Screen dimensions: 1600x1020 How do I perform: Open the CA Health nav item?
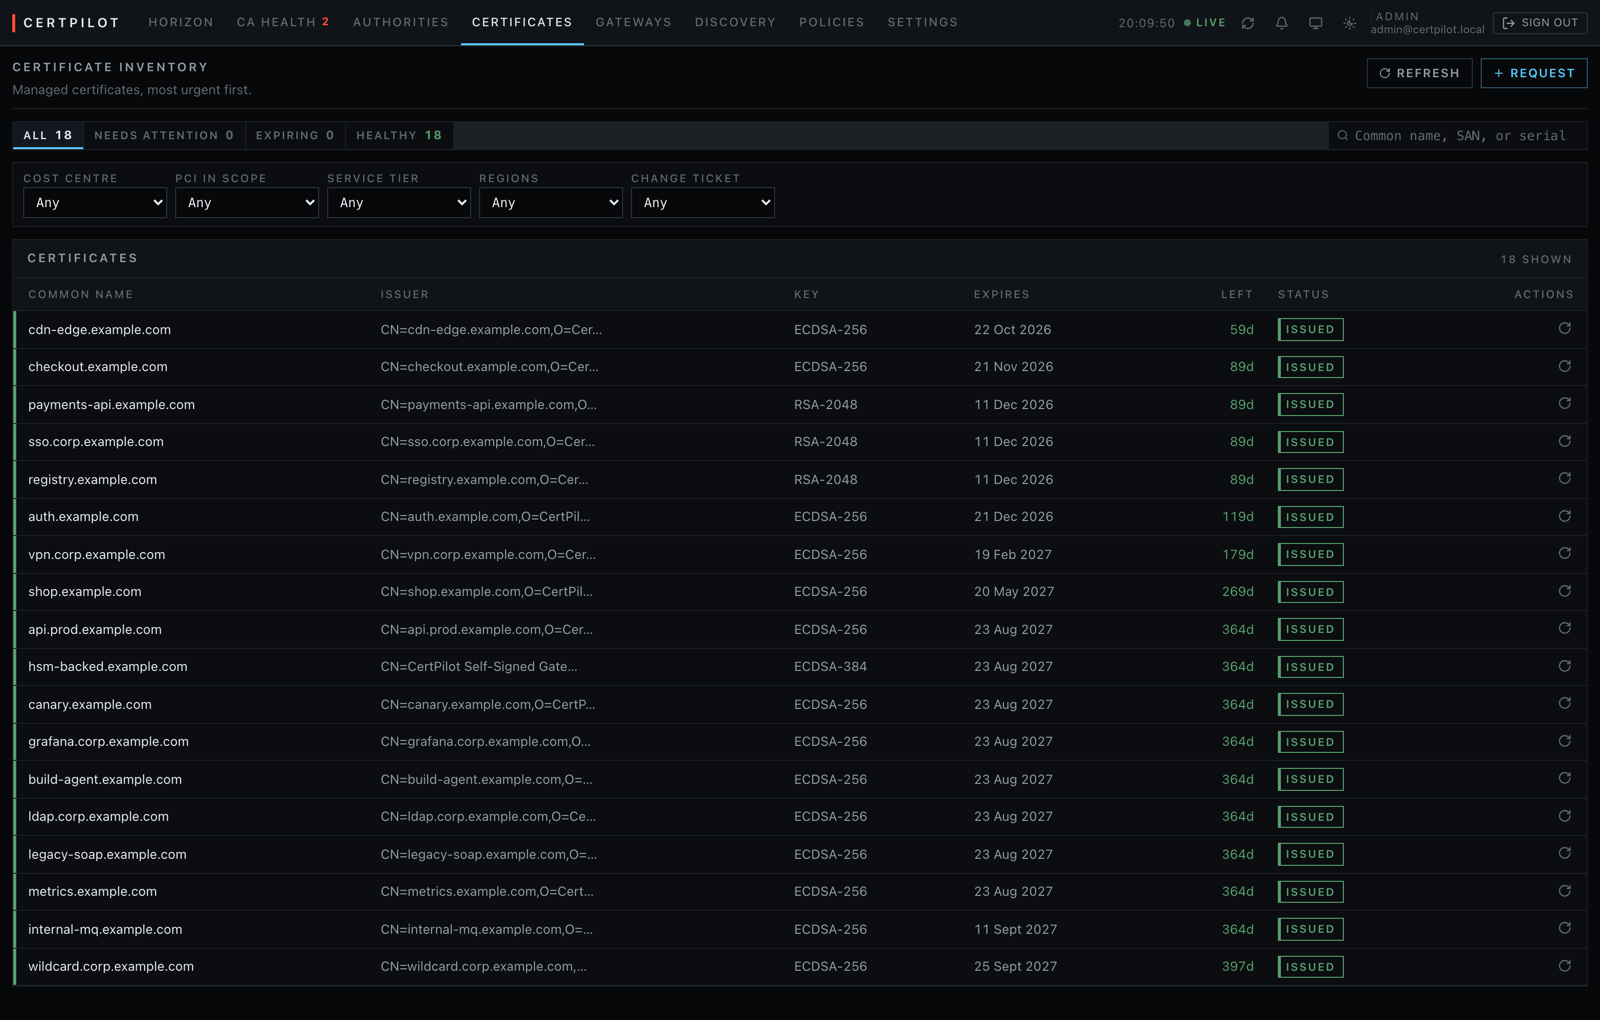pyautogui.click(x=283, y=22)
